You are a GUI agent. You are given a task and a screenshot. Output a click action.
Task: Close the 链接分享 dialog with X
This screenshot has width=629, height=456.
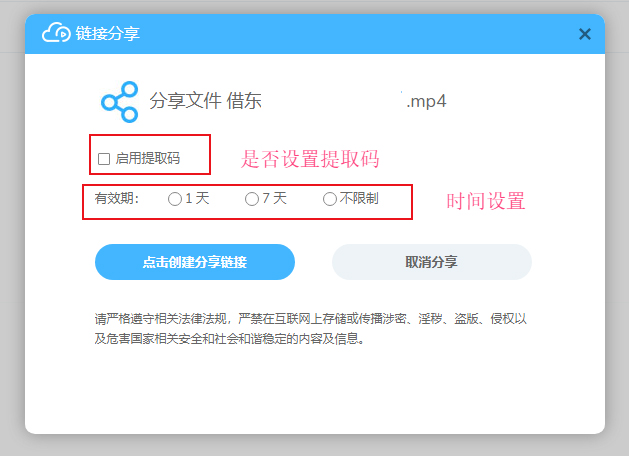coord(585,34)
